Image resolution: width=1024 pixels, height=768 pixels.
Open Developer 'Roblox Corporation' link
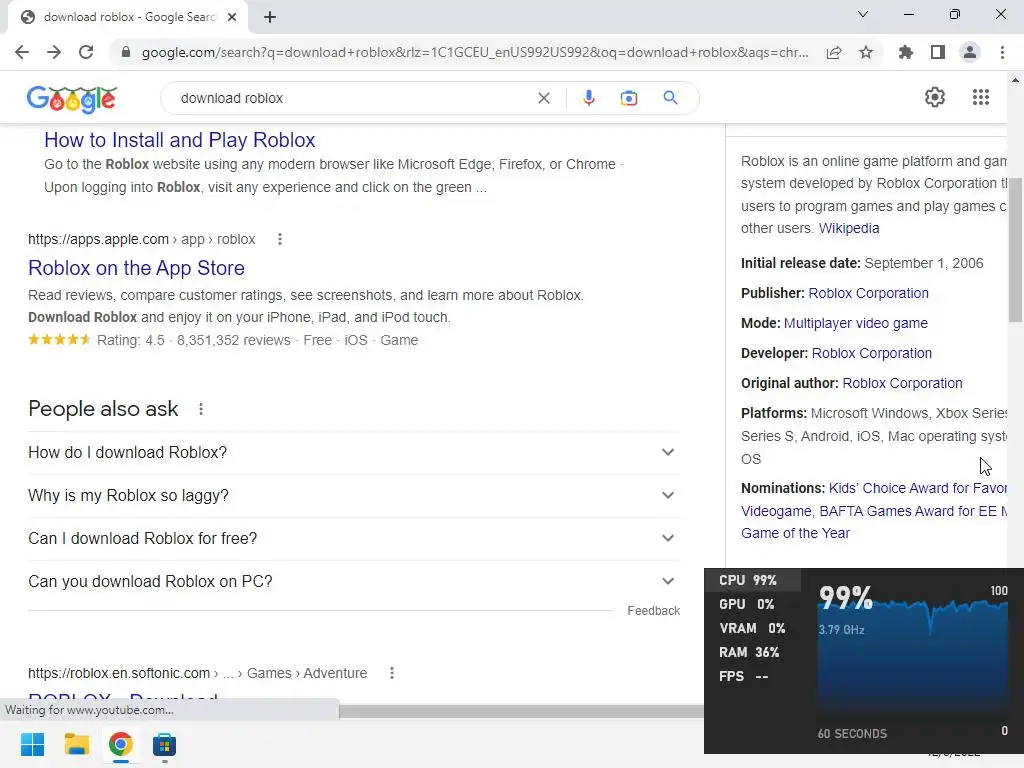click(x=871, y=353)
